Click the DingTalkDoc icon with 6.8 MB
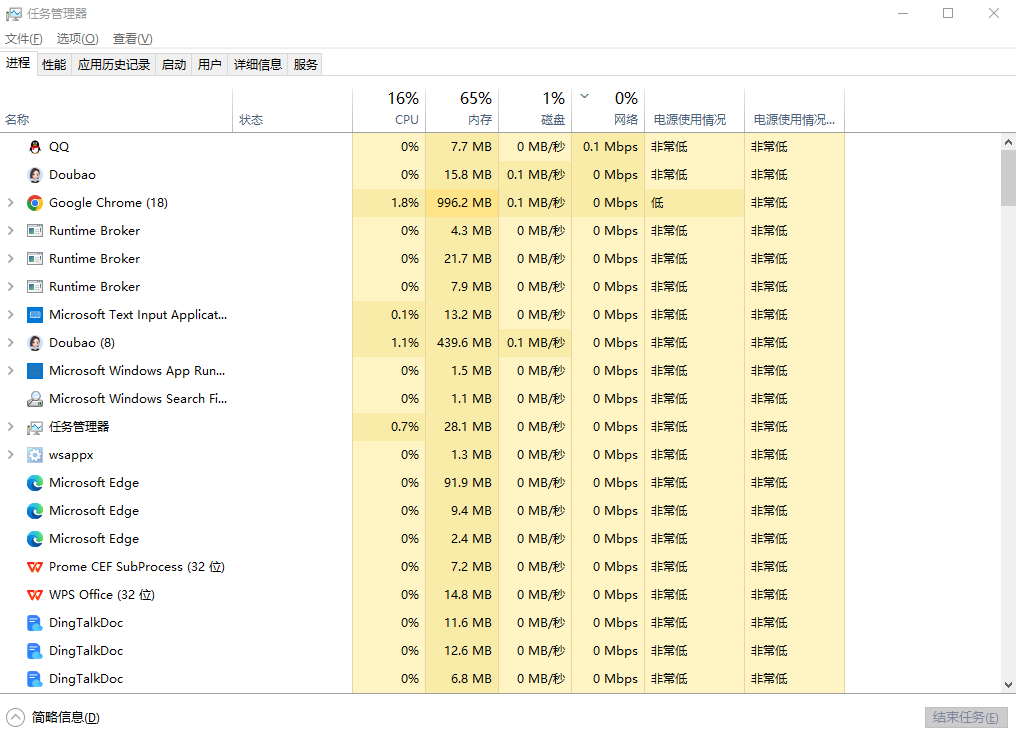 (x=35, y=679)
